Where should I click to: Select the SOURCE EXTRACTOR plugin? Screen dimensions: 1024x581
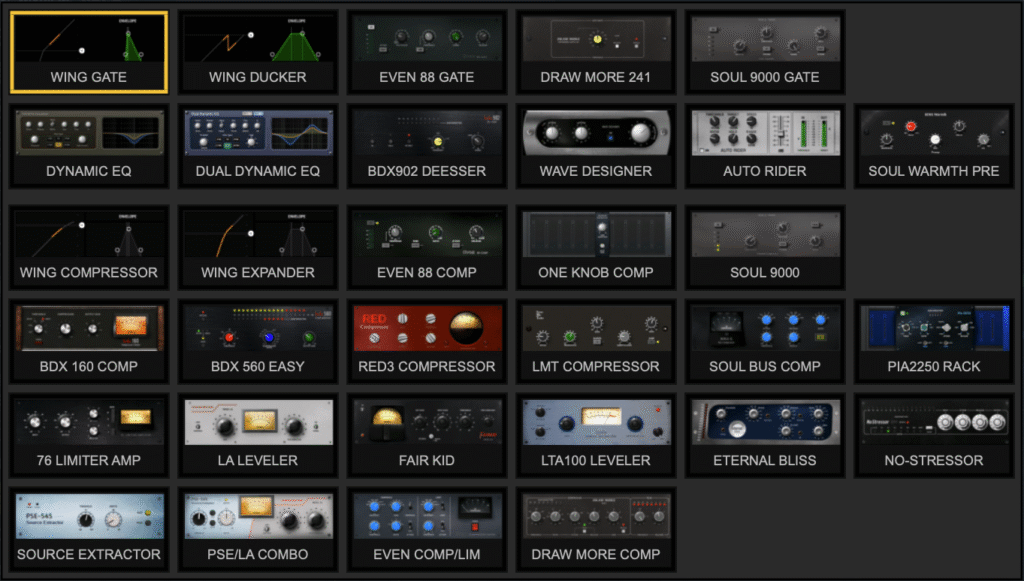(x=89, y=529)
